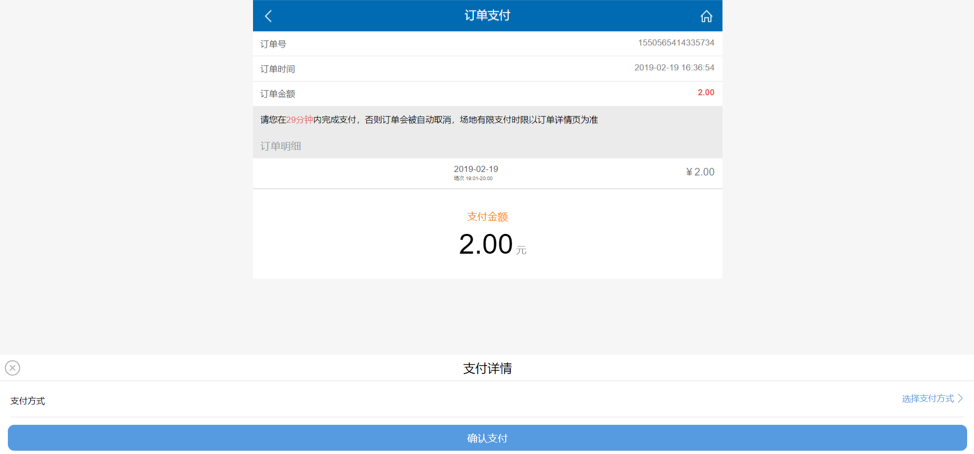
Task: Click the ¥2.00 item price
Action: point(699,172)
